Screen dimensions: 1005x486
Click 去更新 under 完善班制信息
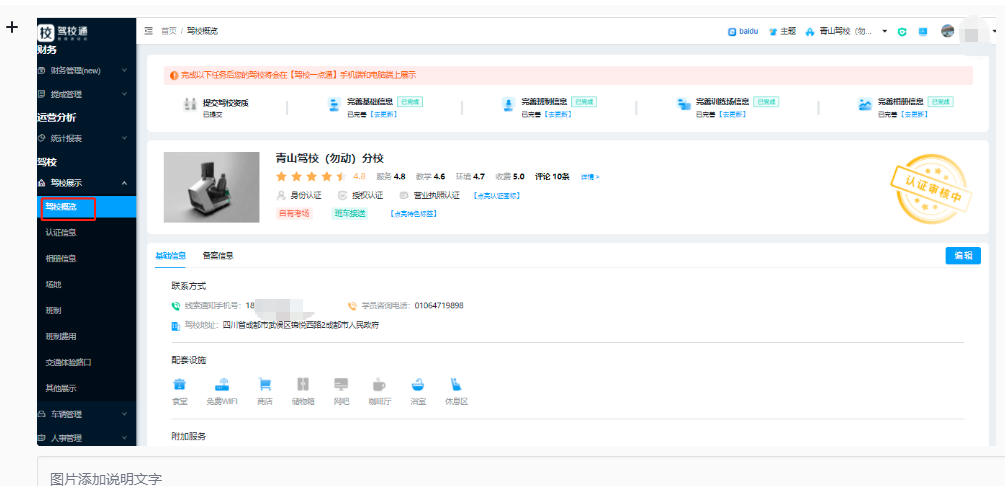click(x=558, y=115)
